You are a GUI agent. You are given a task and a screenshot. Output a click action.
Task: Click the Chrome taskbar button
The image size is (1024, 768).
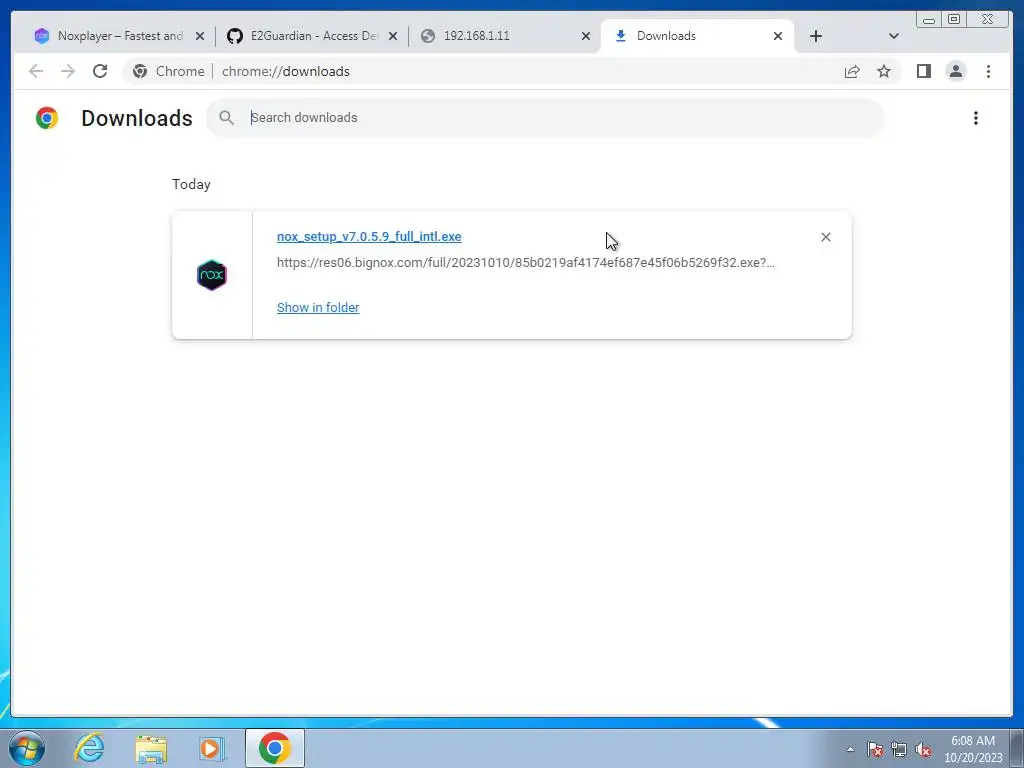tap(275, 748)
